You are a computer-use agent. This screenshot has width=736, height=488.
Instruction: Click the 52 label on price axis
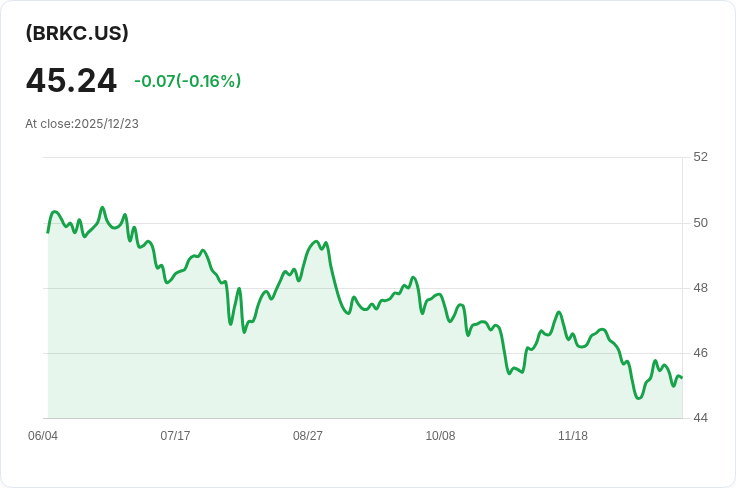(700, 157)
